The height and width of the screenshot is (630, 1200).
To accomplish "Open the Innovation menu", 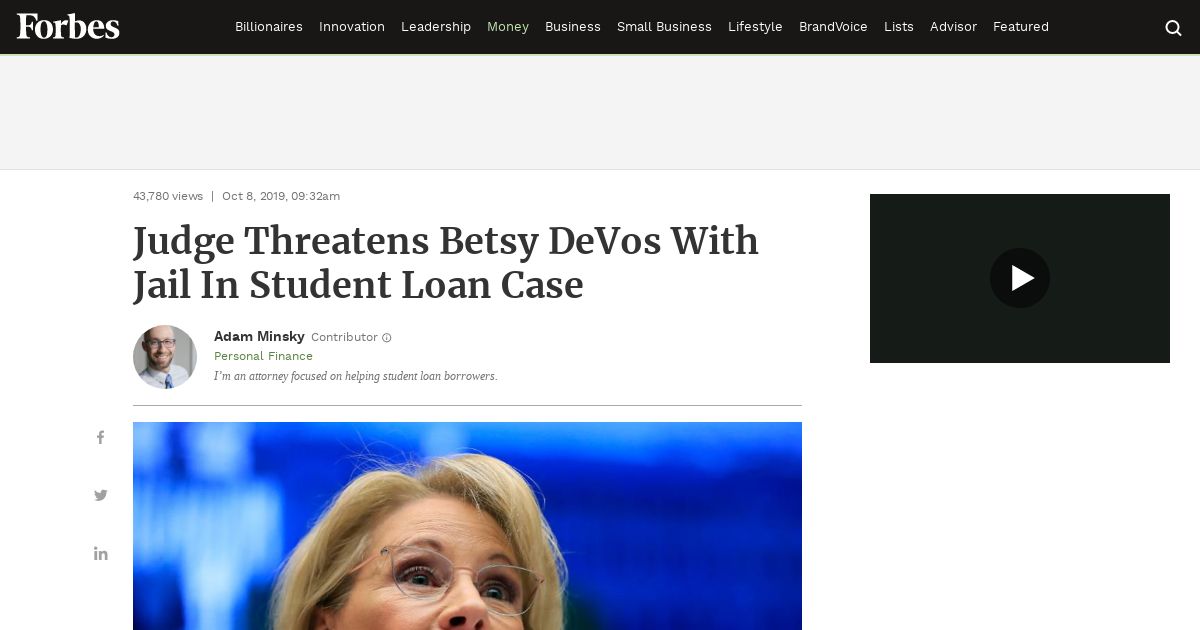I will tap(352, 27).
